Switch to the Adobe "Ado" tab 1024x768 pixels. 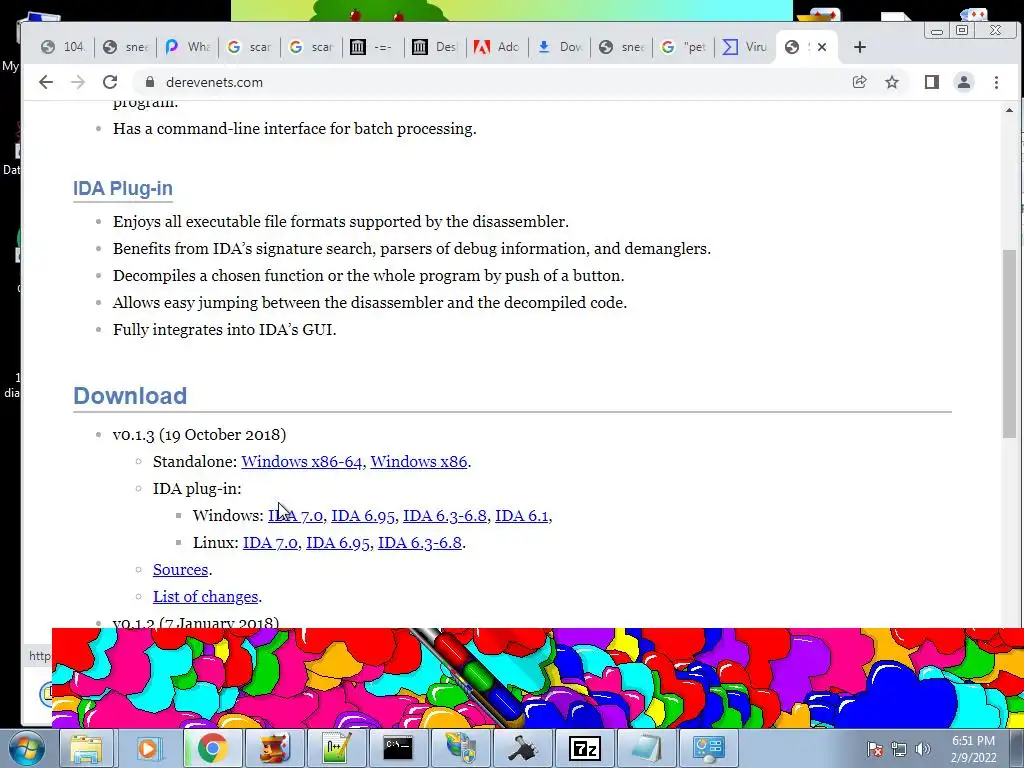pyautogui.click(x=498, y=47)
